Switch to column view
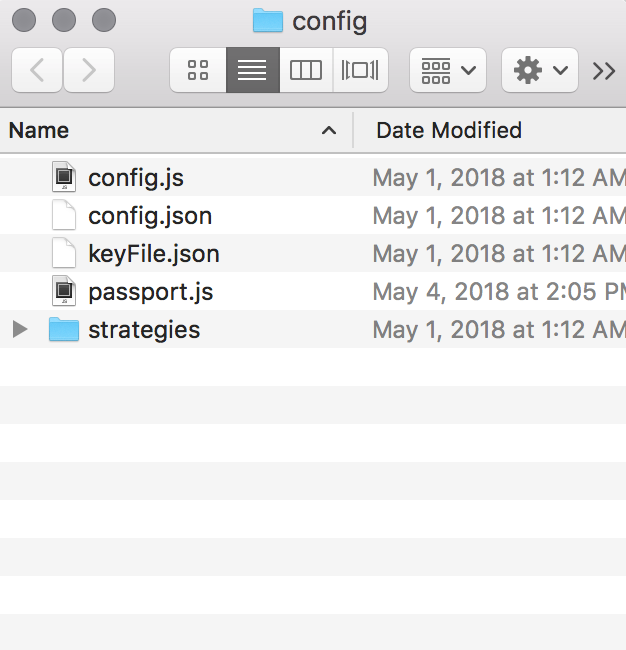The image size is (626, 650). click(306, 70)
